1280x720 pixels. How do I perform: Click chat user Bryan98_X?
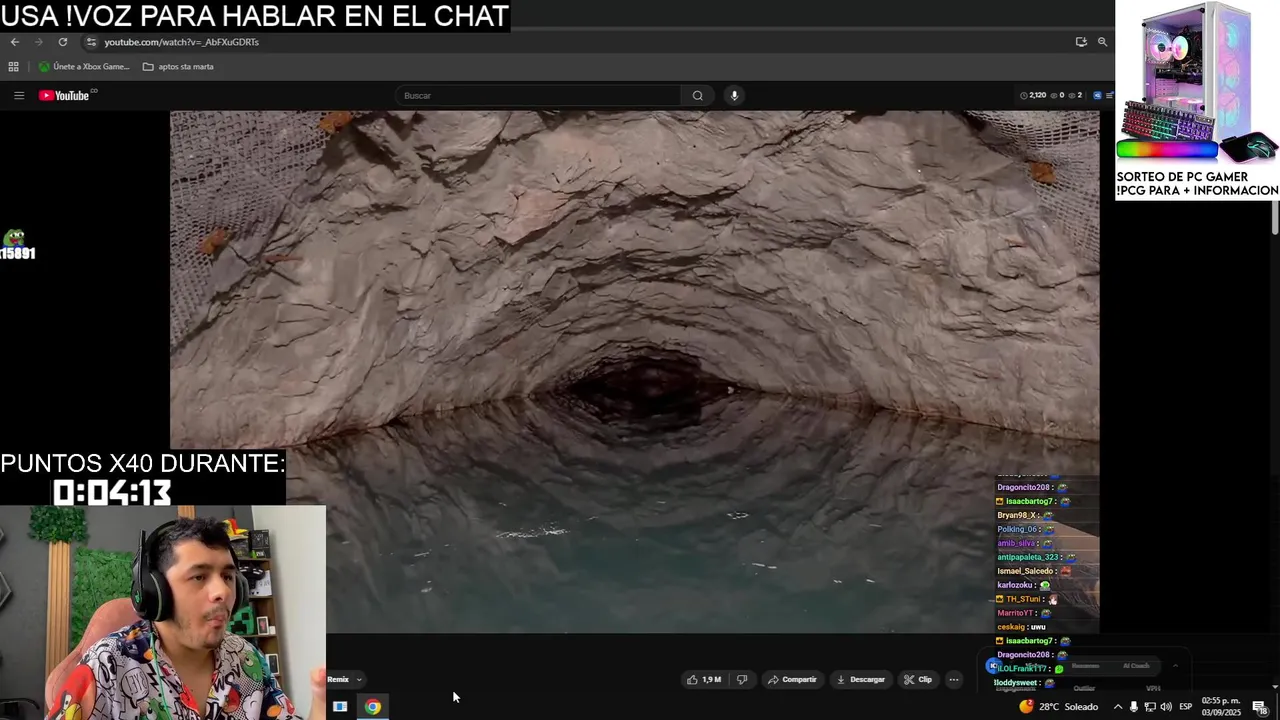1017,516
